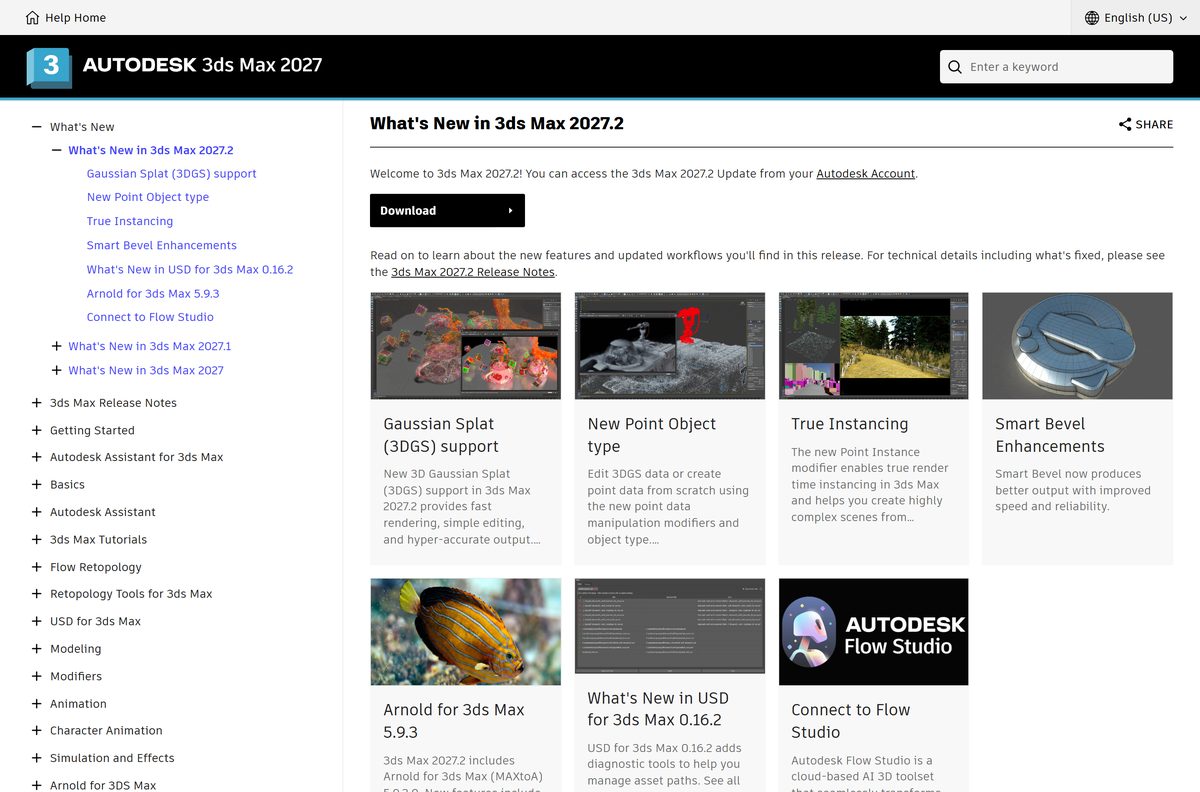The height and width of the screenshot is (792, 1200).
Task: Open Arnold for 3ds Max 5.9.3 sidebar link
Action: (153, 294)
